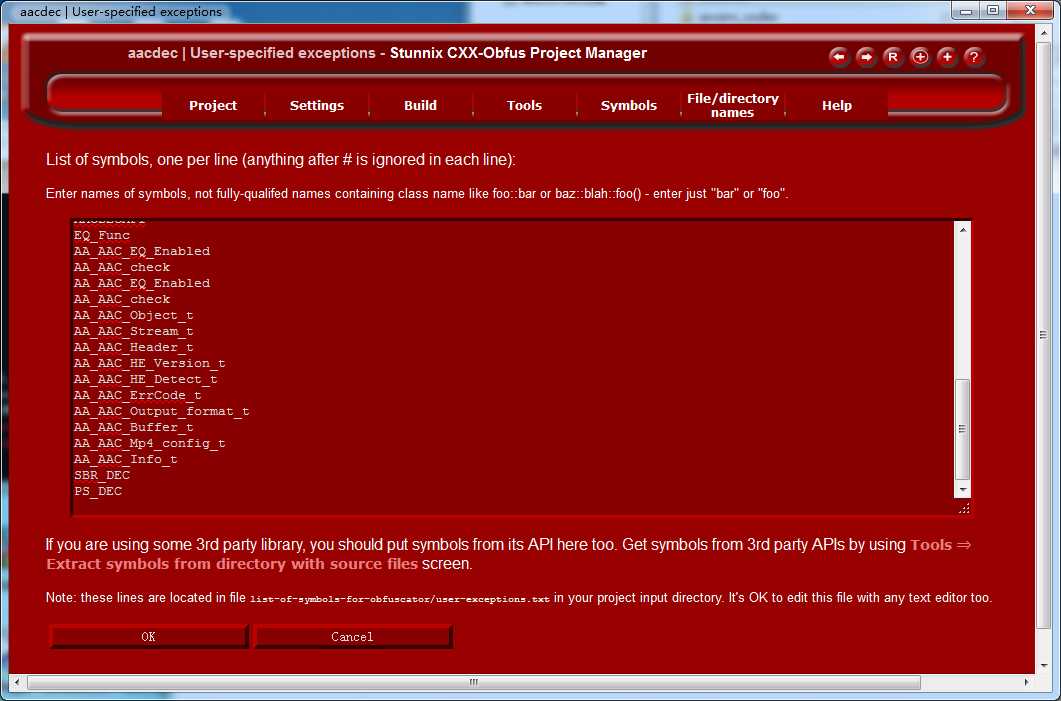
Task: Click the AA_AAC_Stream_t line
Action: click(133, 332)
